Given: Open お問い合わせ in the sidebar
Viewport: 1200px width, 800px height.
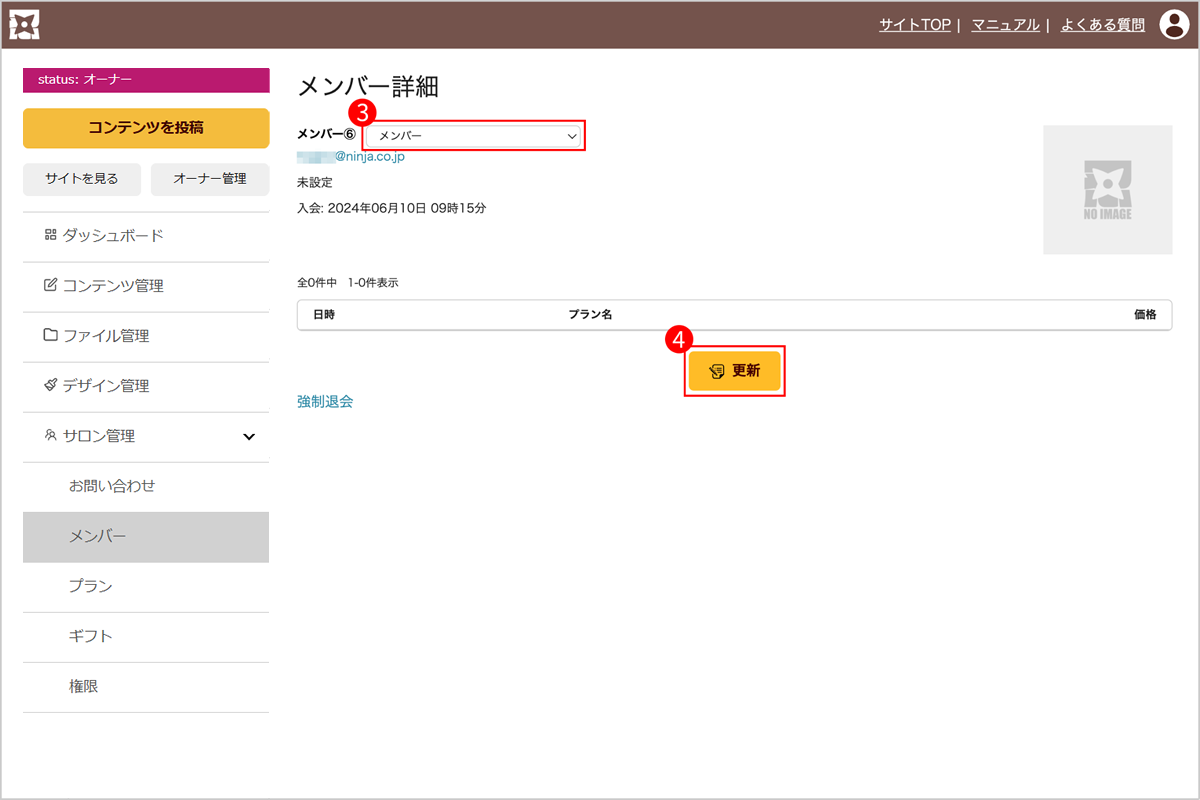Looking at the screenshot, I should click(112, 487).
